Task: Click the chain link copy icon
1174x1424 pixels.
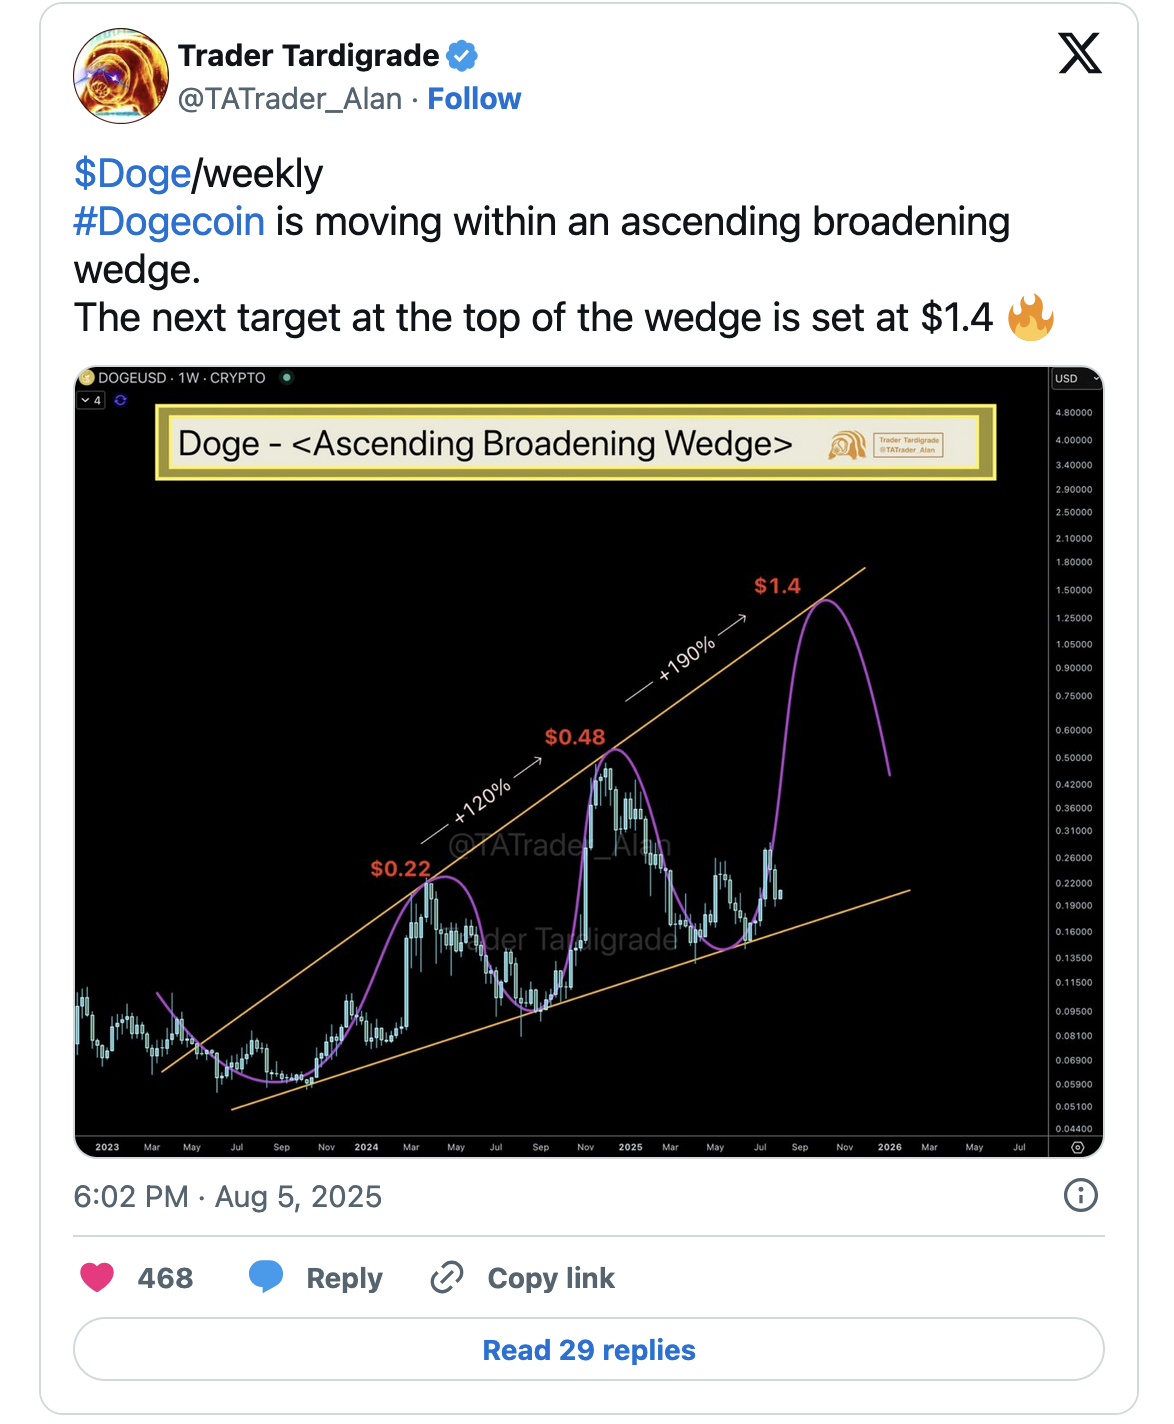Action: click(x=446, y=1277)
